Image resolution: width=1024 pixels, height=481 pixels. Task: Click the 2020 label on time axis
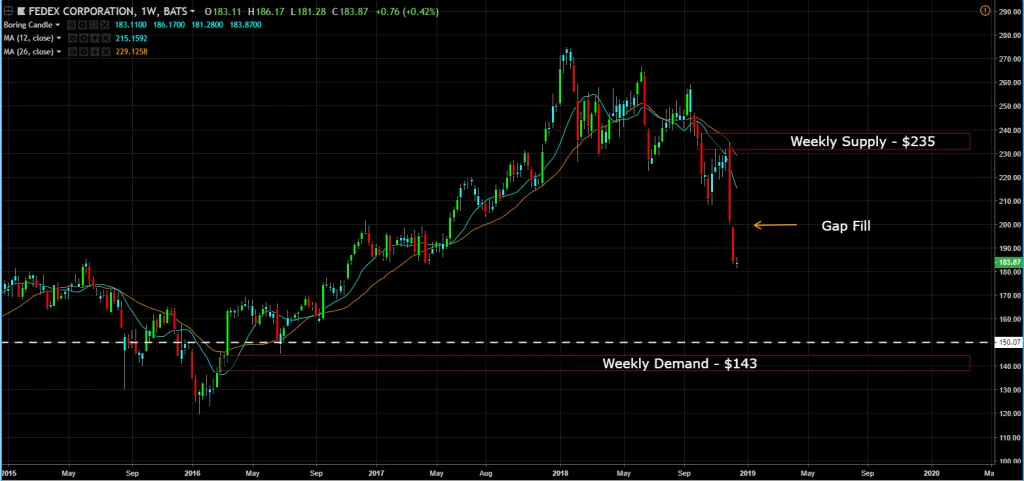click(933, 473)
